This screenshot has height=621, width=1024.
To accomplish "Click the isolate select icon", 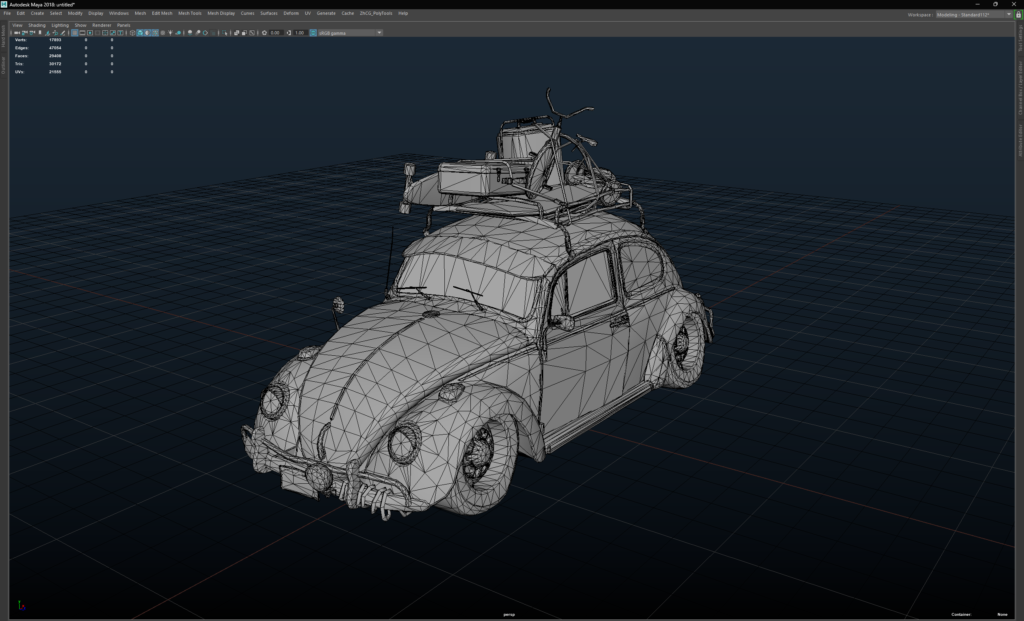I will pyautogui.click(x=224, y=33).
